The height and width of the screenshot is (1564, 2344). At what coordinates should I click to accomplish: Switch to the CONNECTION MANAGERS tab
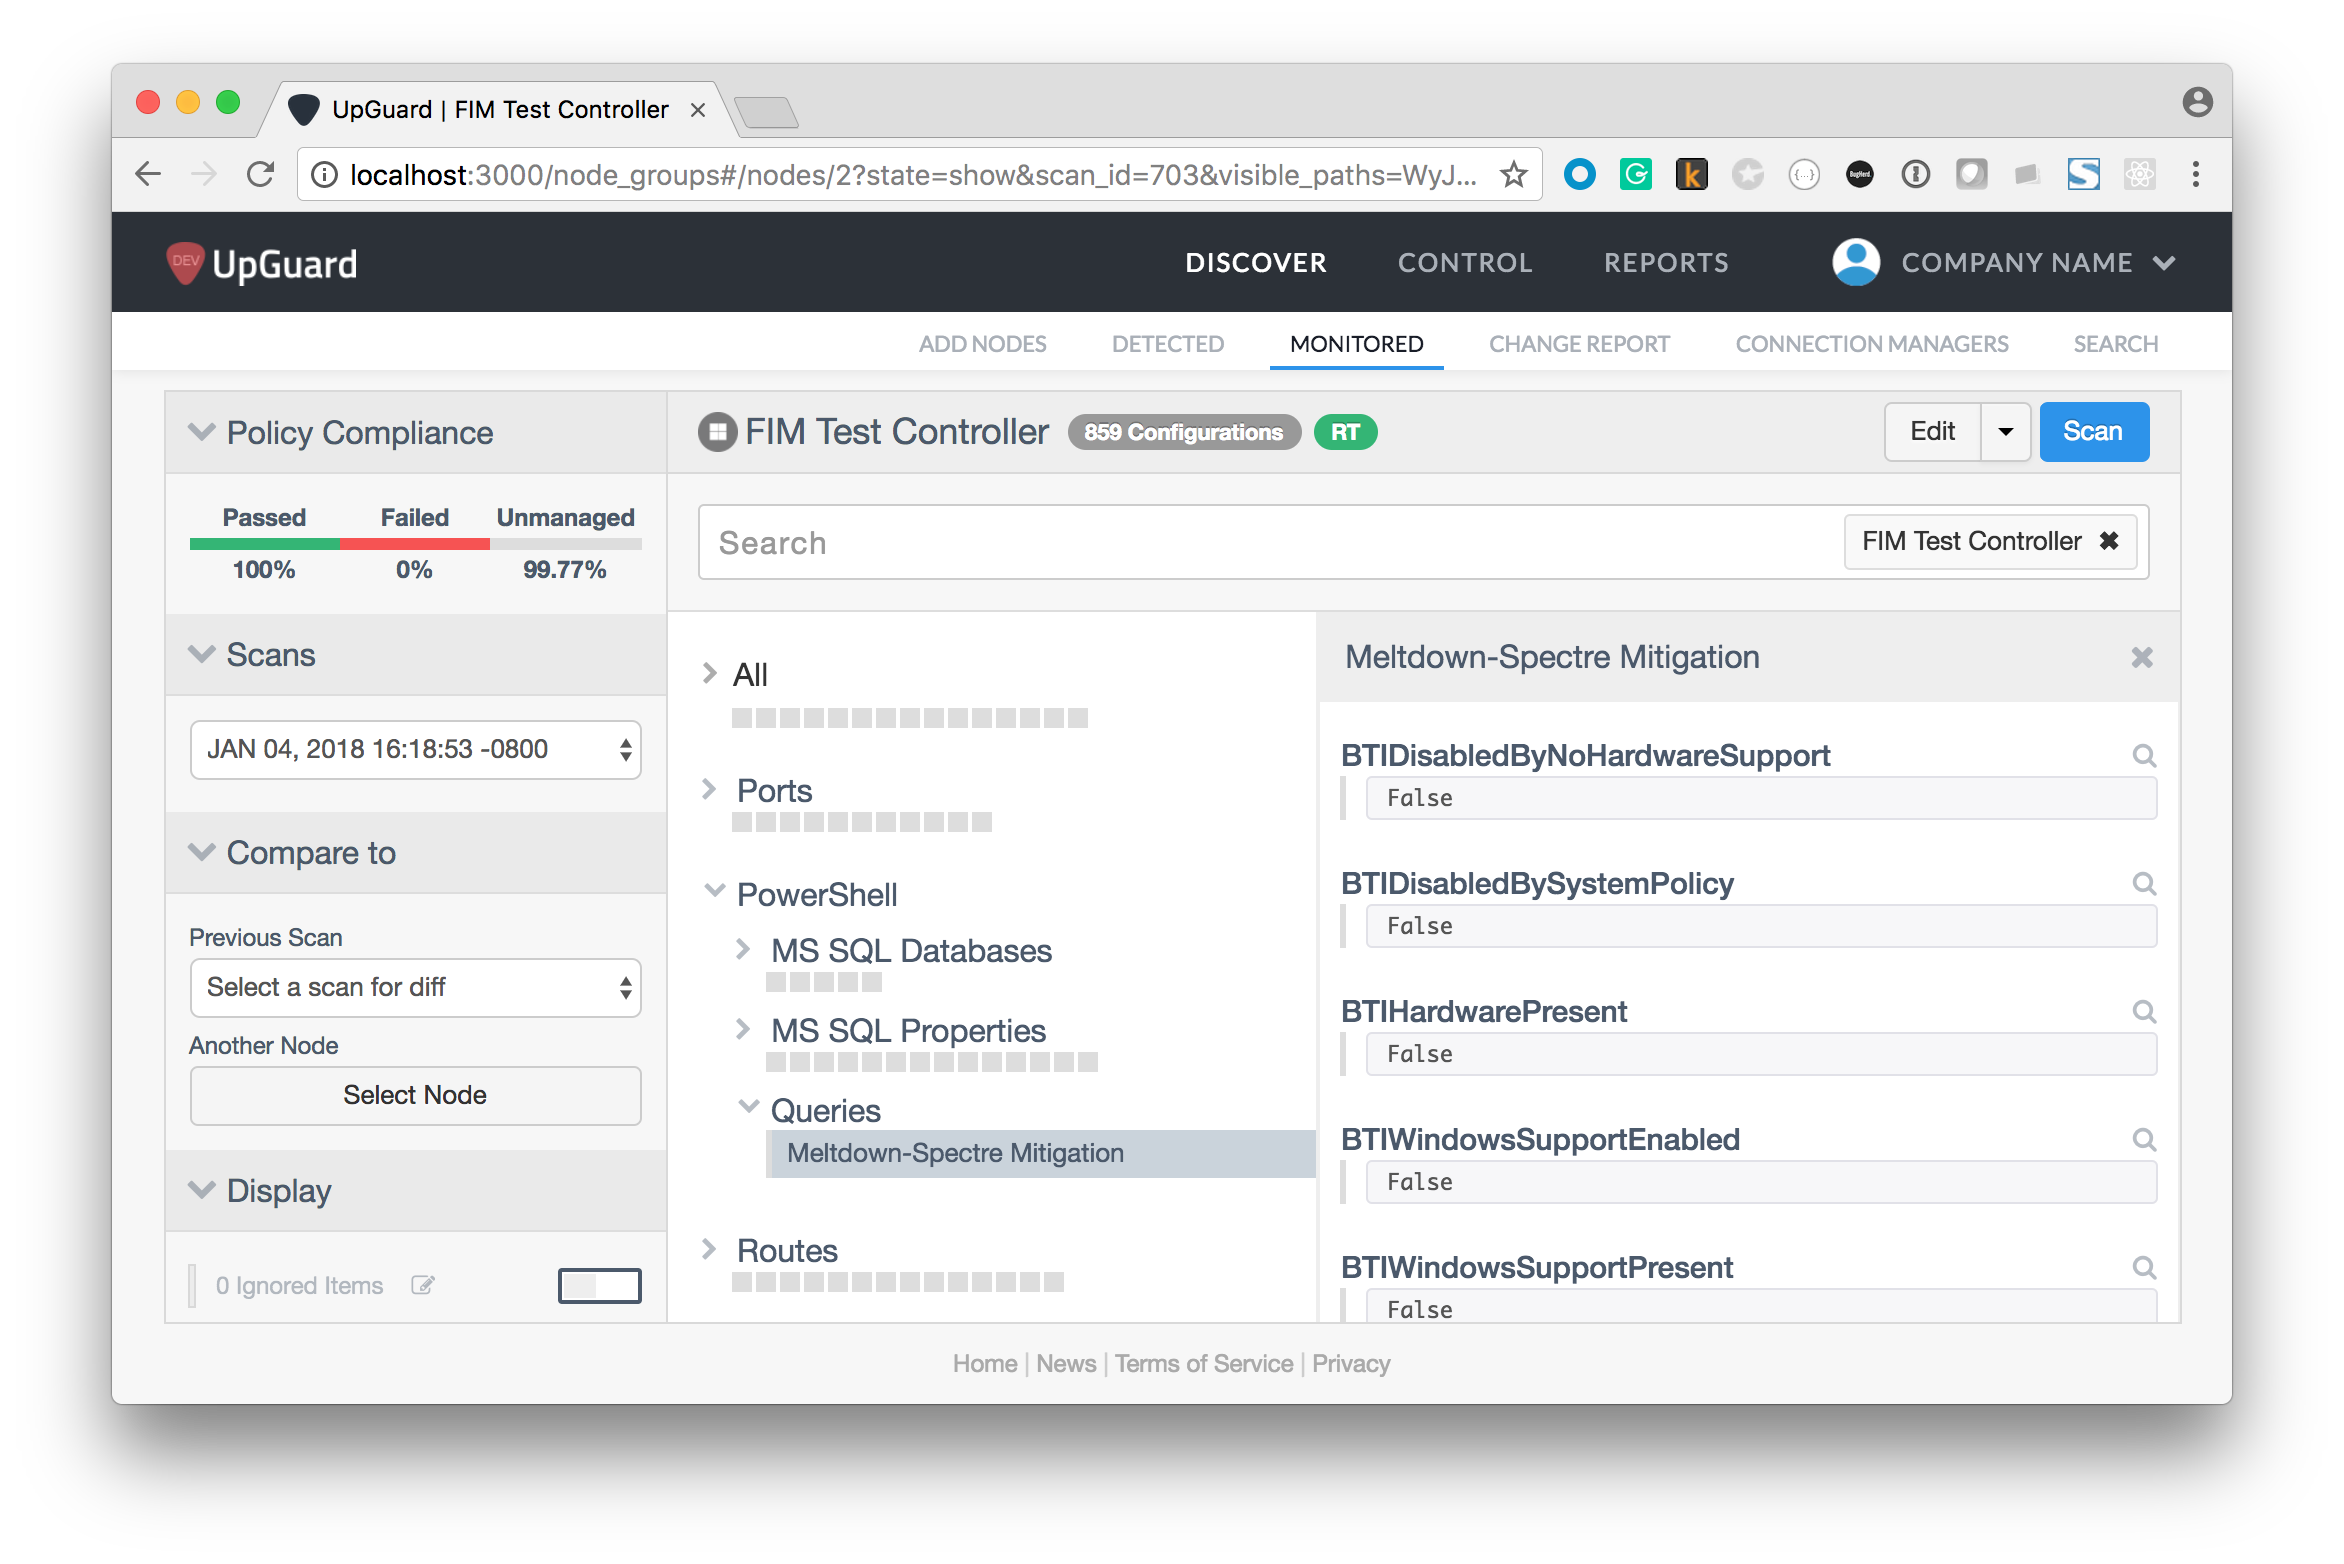tap(1872, 344)
